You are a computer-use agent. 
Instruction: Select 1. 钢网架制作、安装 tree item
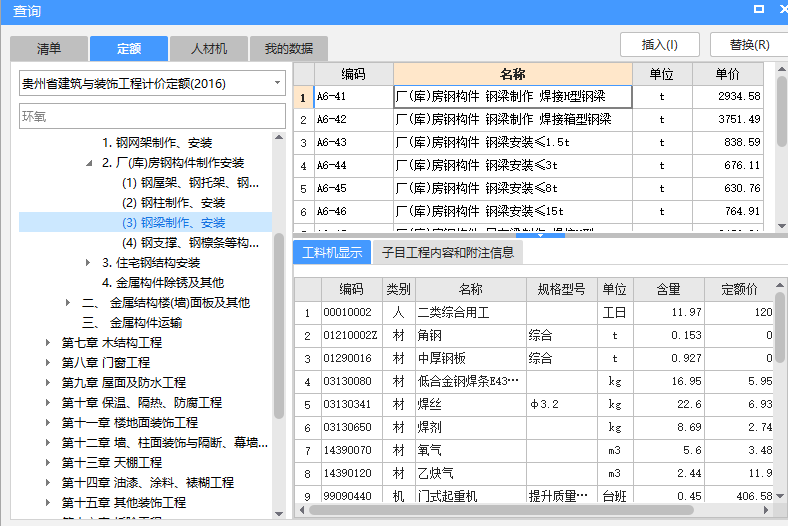coord(157,143)
